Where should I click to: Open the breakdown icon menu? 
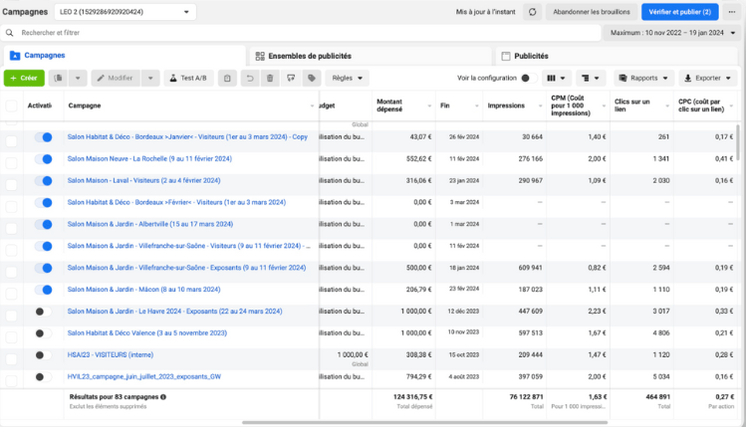tap(591, 78)
